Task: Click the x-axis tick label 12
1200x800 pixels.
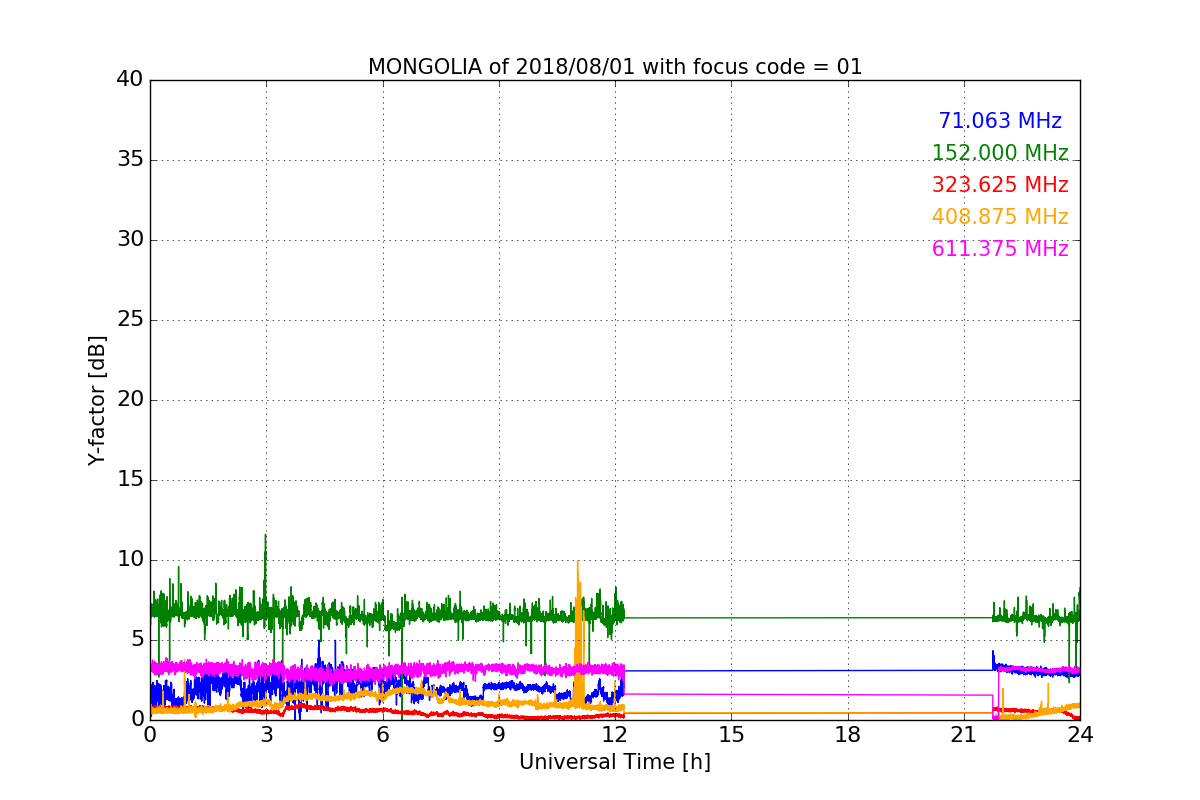Action: pyautogui.click(x=615, y=734)
